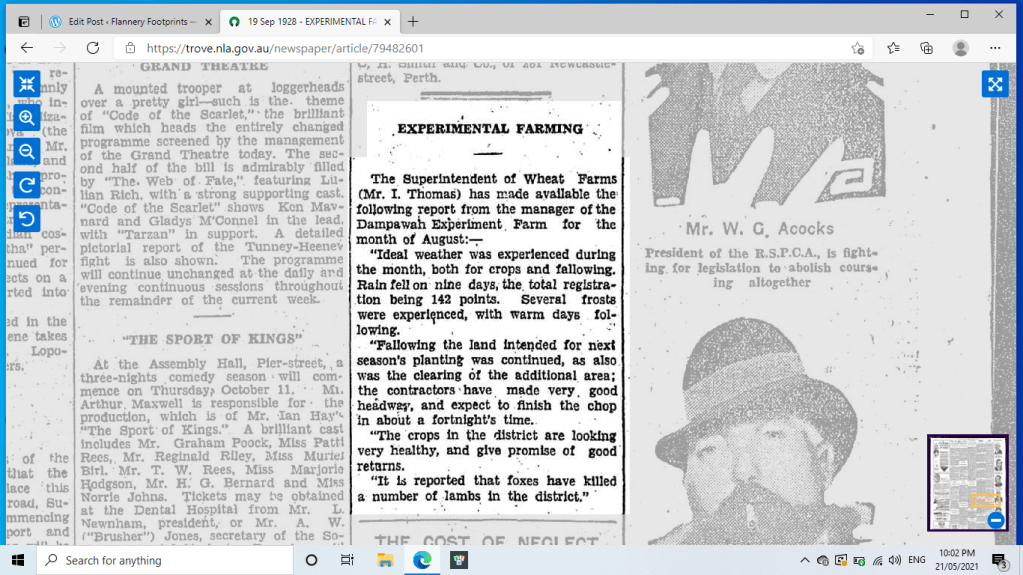Click the trove.nla.gov.au address bar

click(x=480, y=48)
